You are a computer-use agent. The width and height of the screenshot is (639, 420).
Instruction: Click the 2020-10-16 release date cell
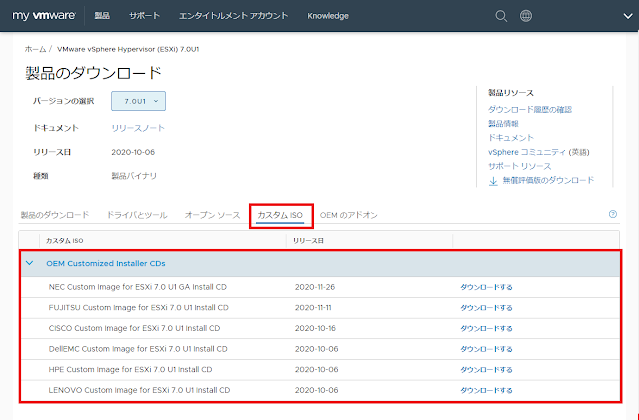(315, 328)
